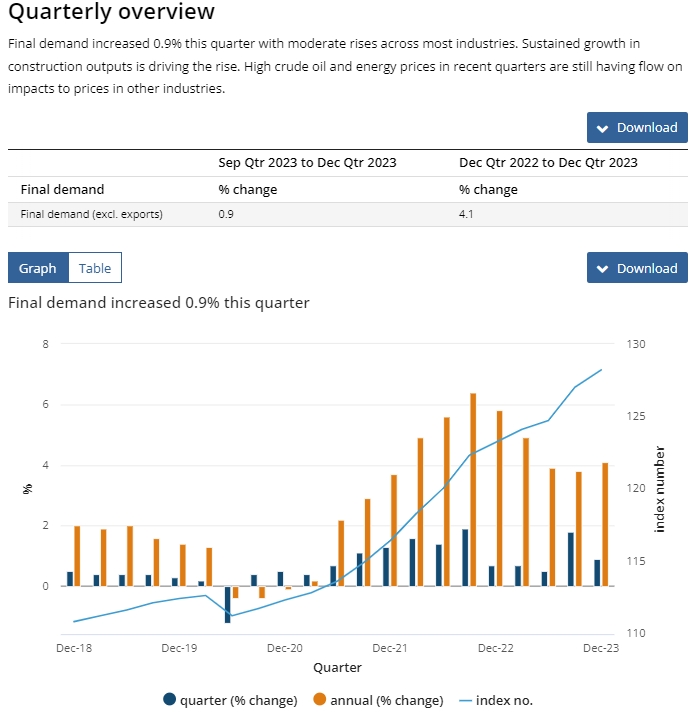This screenshot has width=699, height=712.
Task: Click the Dec-21 x-axis label
Action: tap(389, 648)
